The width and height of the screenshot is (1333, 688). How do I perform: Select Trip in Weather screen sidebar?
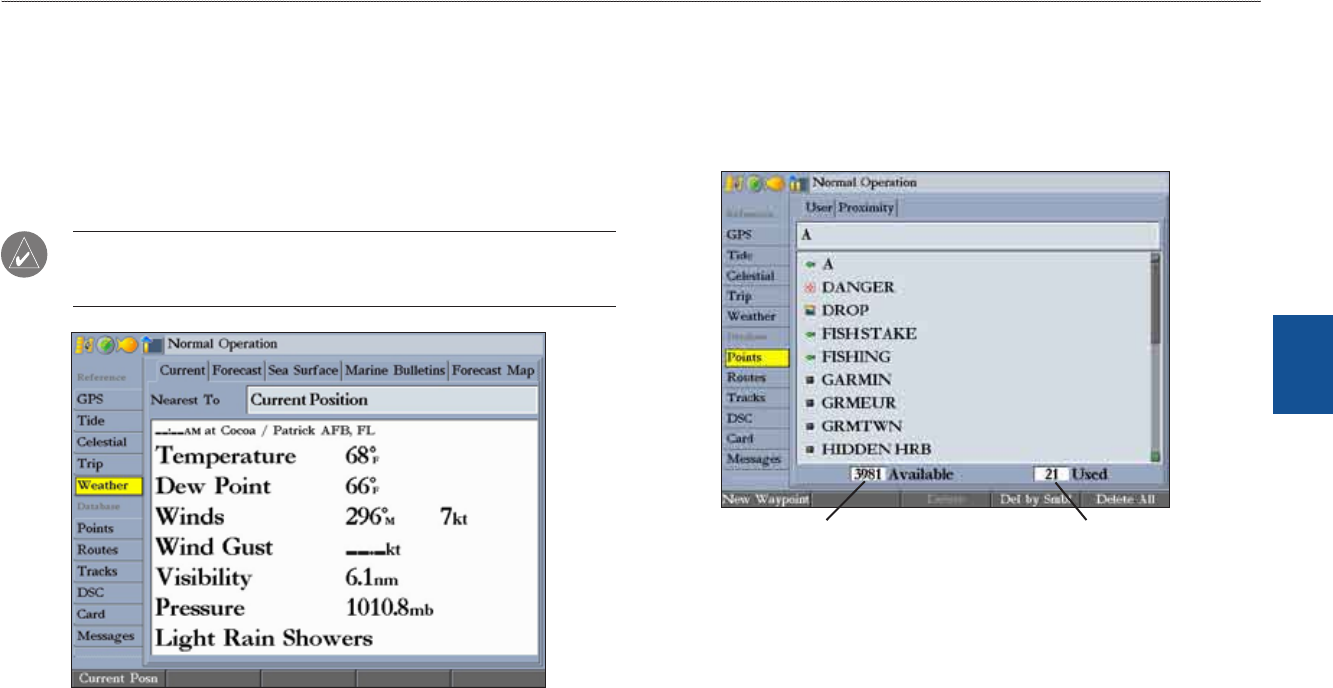[x=108, y=464]
